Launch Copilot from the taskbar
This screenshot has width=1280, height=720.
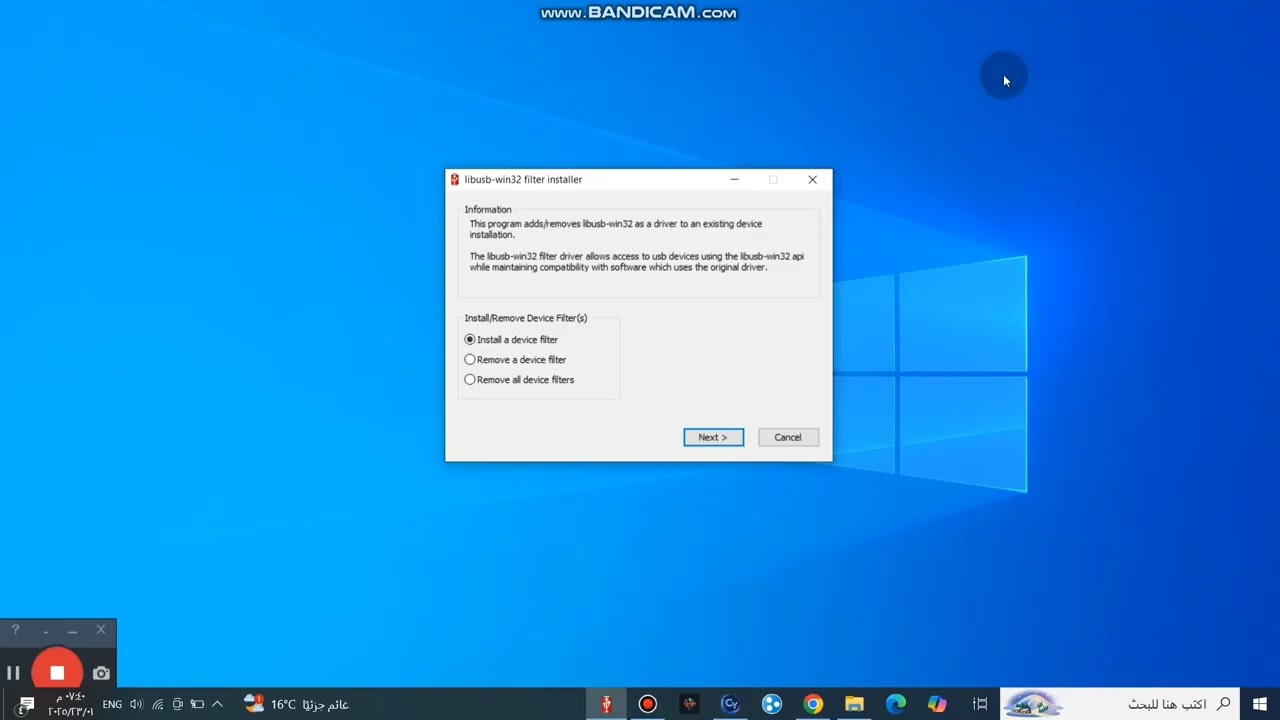coord(937,704)
